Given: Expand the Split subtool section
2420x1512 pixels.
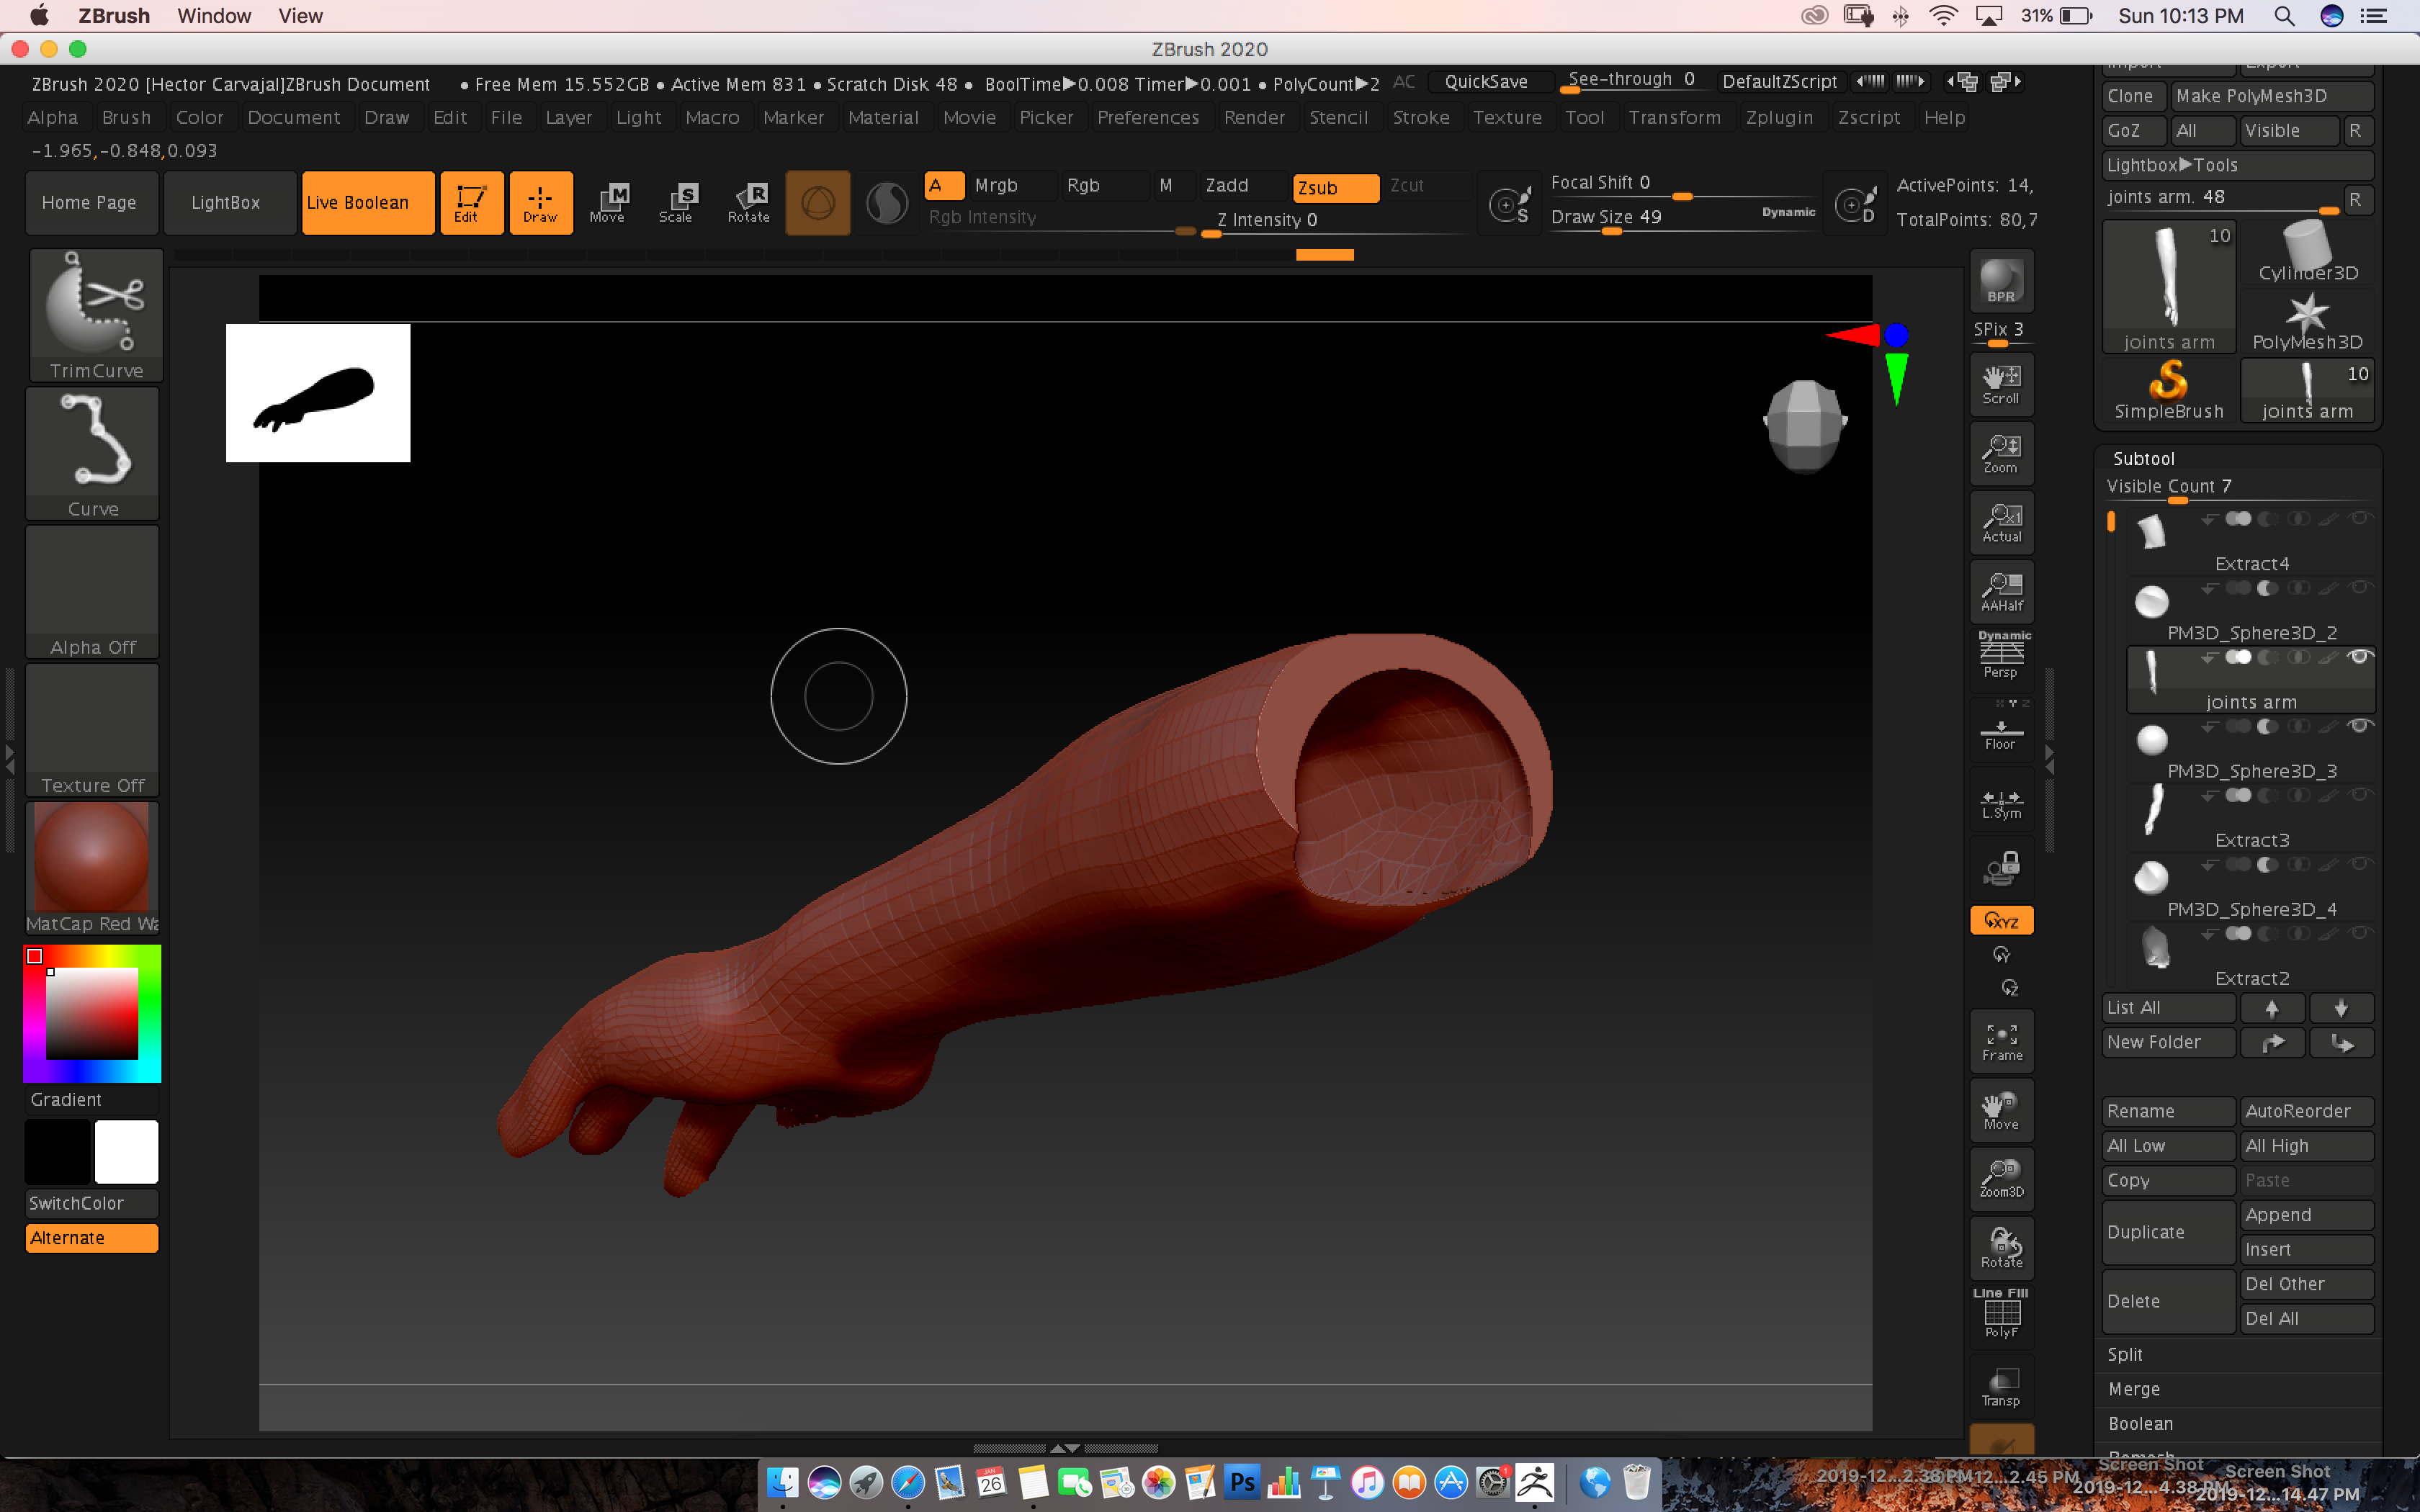Looking at the screenshot, I should [2125, 1354].
